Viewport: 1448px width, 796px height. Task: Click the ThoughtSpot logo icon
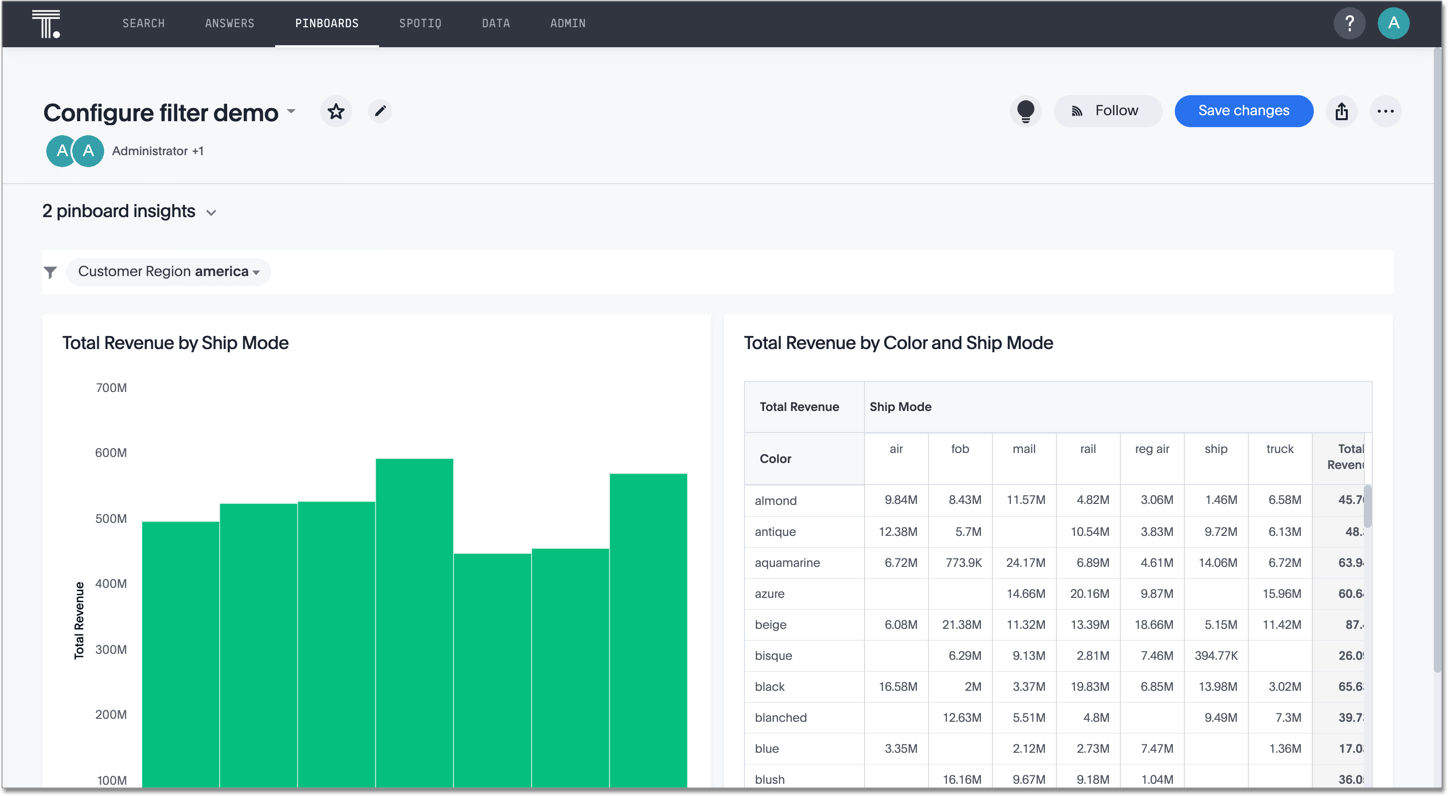point(45,23)
